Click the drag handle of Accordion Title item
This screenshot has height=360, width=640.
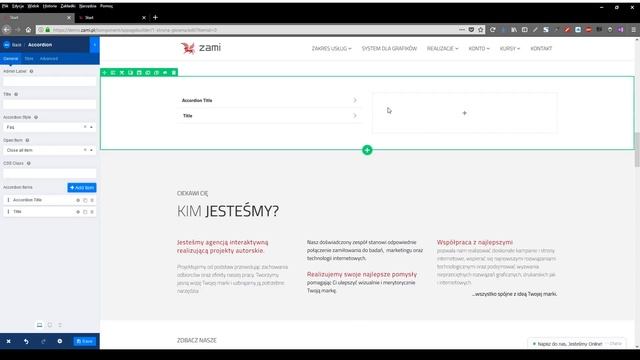[8, 200]
